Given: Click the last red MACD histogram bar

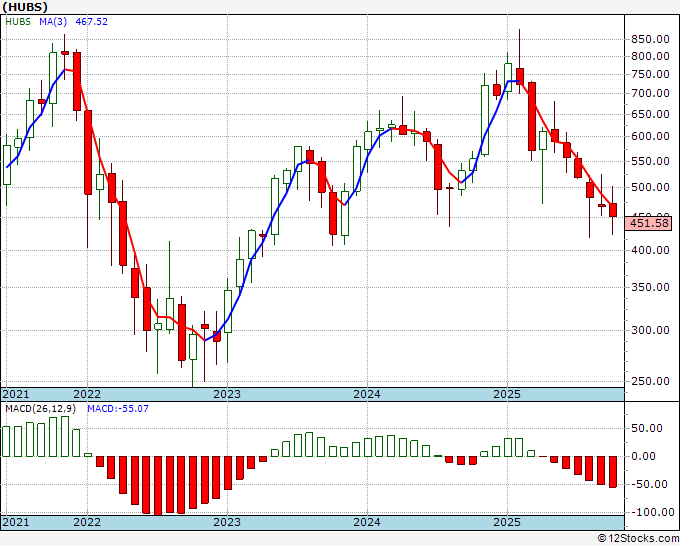Looking at the screenshot, I should coord(612,472).
